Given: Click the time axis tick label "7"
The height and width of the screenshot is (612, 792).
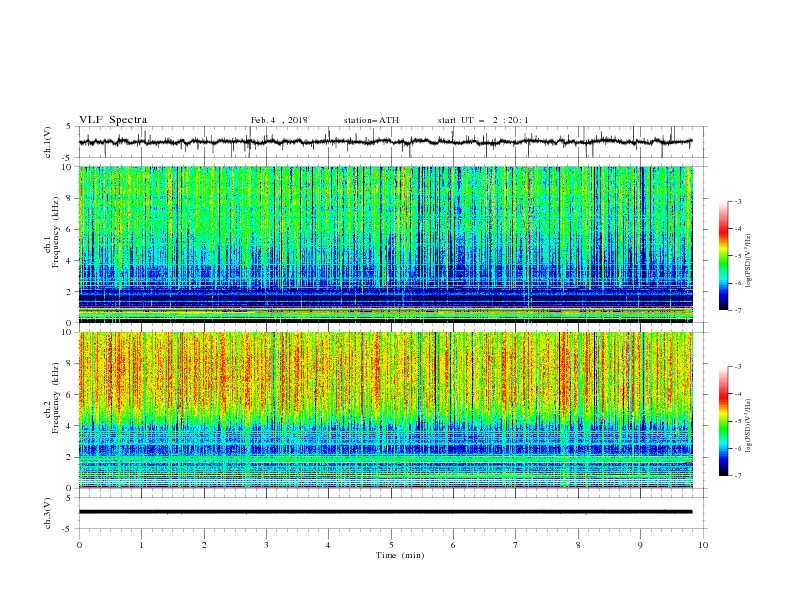Looking at the screenshot, I should (x=516, y=545).
